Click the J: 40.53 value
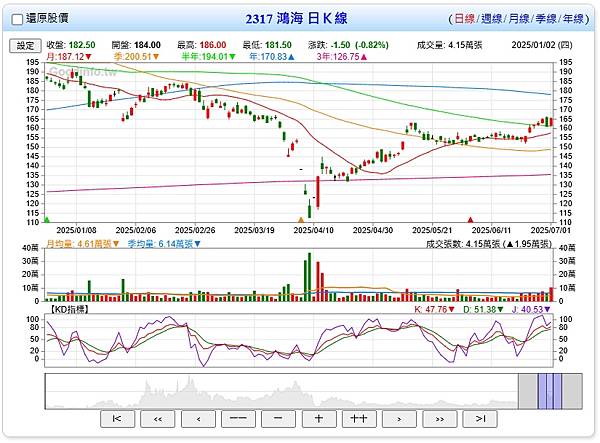 point(532,309)
